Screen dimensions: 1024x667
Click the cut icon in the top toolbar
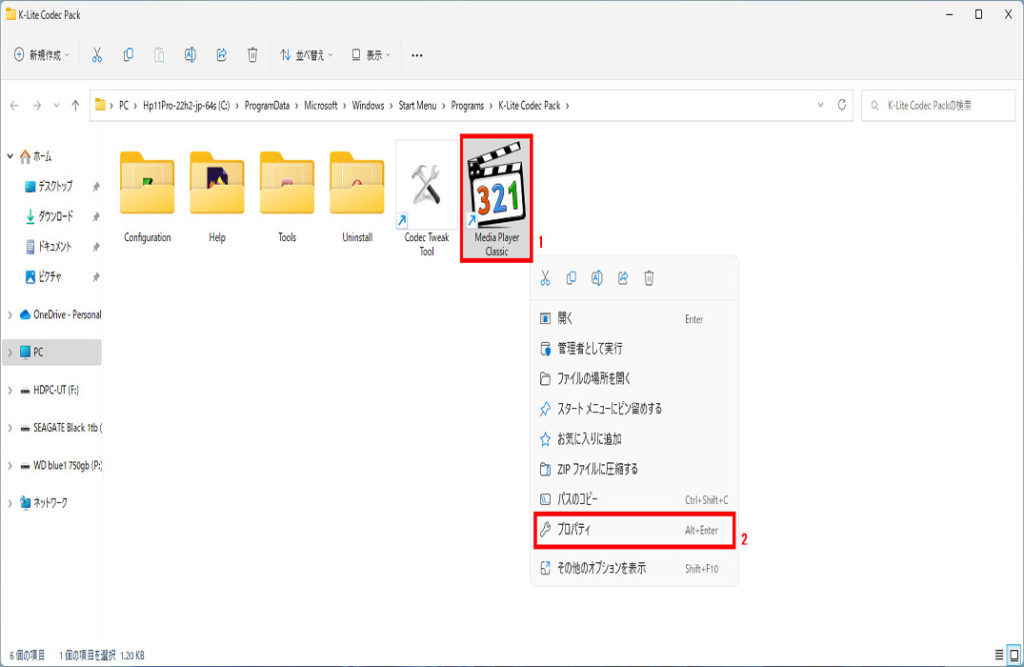(97, 55)
